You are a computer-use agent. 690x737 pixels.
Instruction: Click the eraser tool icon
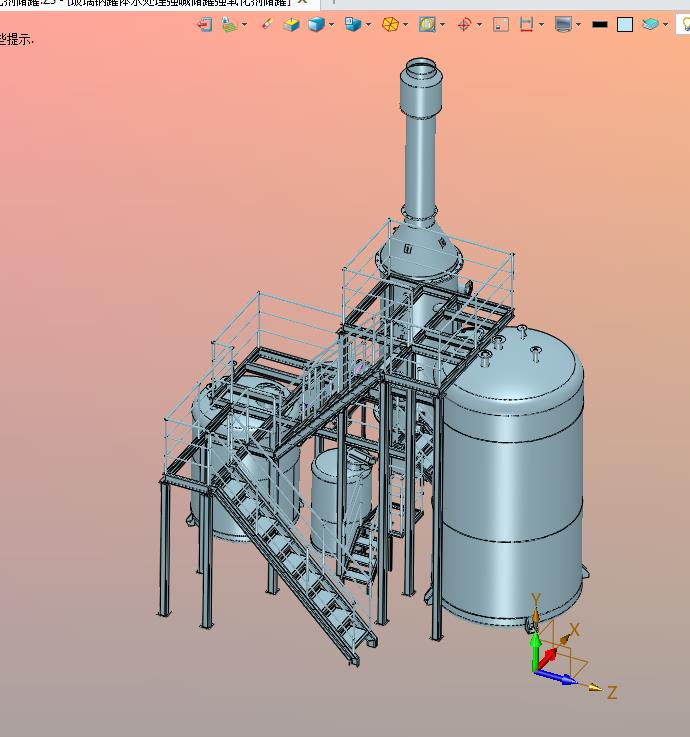pyautogui.click(x=267, y=24)
